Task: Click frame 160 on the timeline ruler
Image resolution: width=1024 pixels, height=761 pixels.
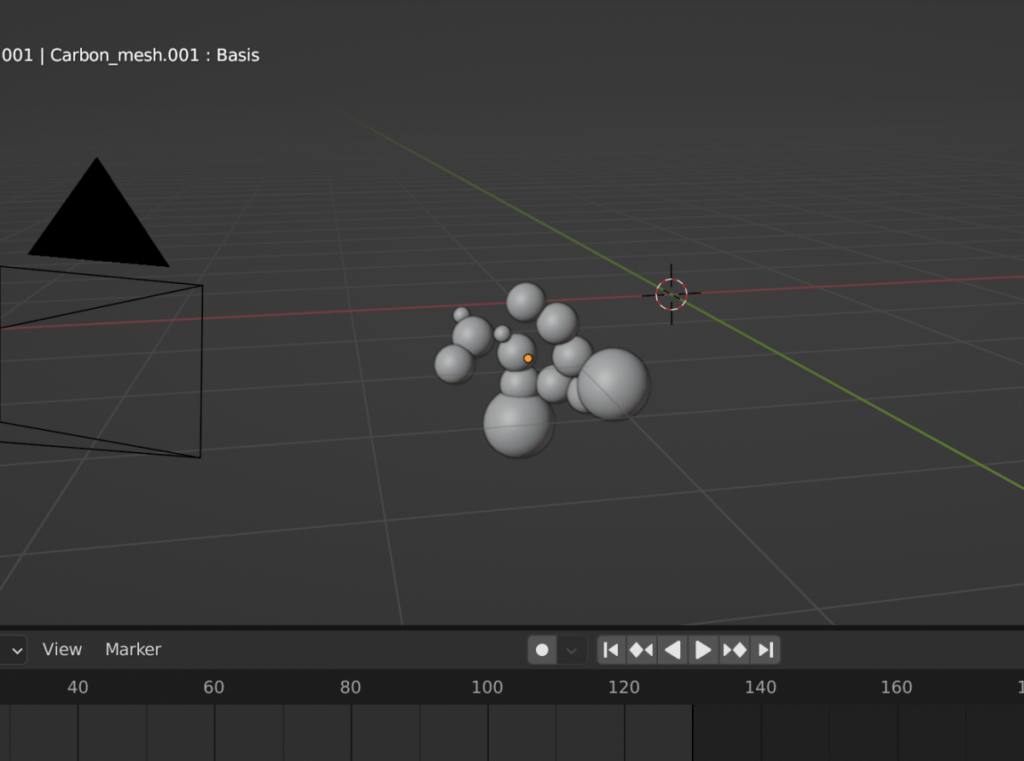Action: [896, 687]
